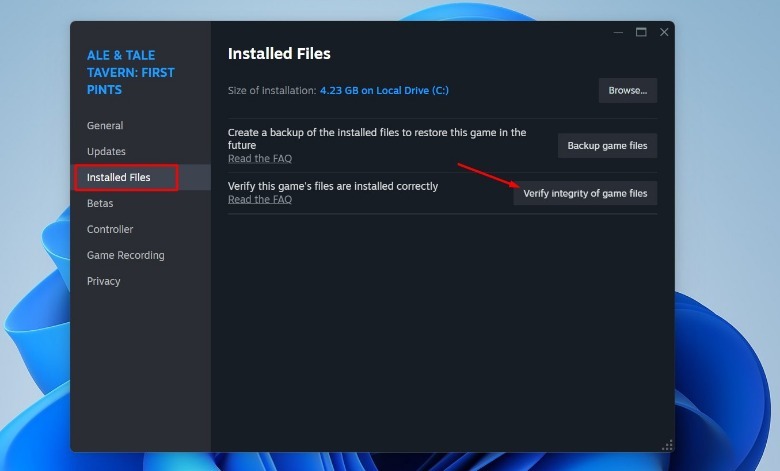Screen dimensions: 780x471
Task: Click 'Verify this game's files are installed correctly'
Action: pos(333,186)
